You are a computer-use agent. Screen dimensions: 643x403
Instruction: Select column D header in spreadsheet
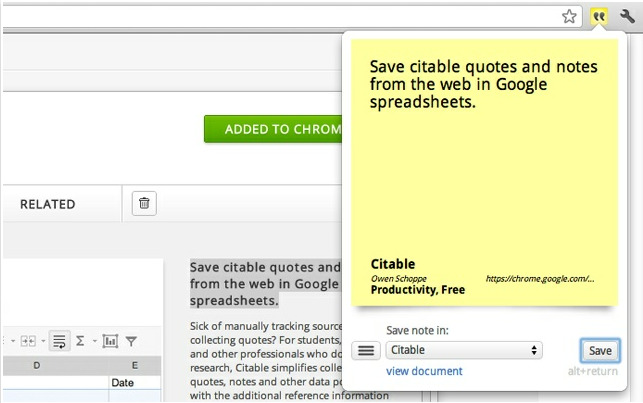(x=37, y=366)
